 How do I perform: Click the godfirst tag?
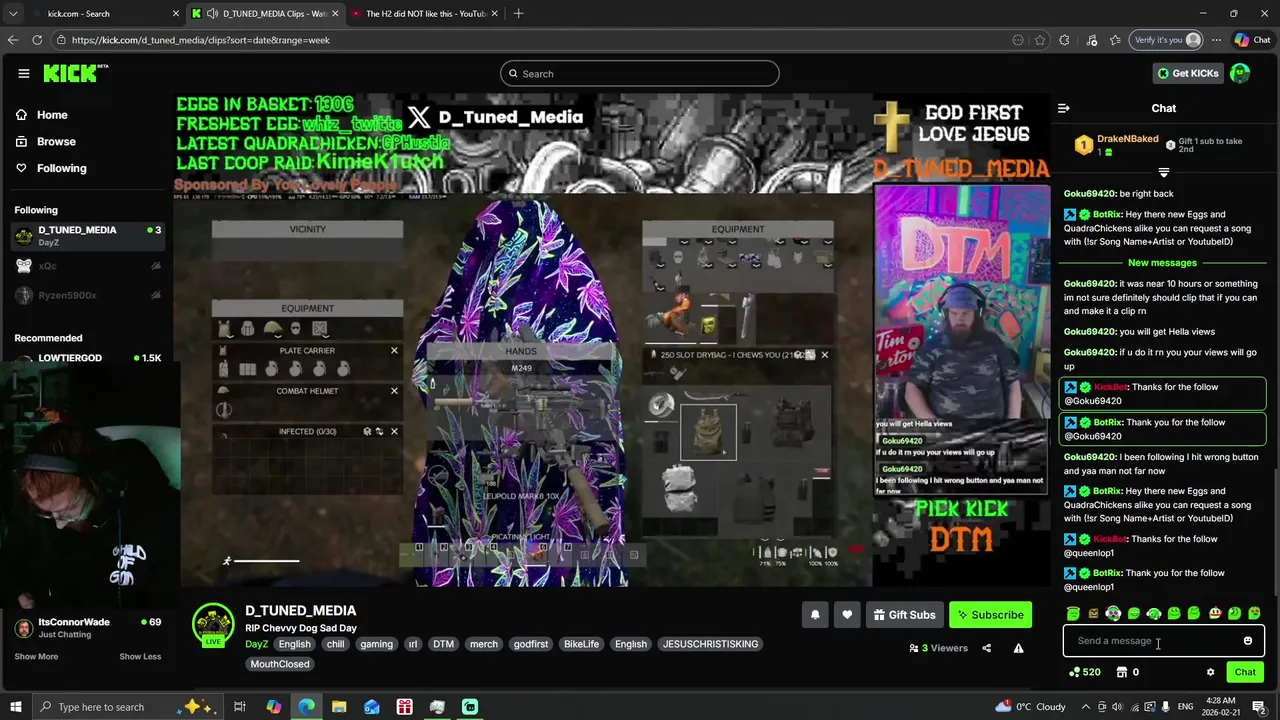coord(531,644)
